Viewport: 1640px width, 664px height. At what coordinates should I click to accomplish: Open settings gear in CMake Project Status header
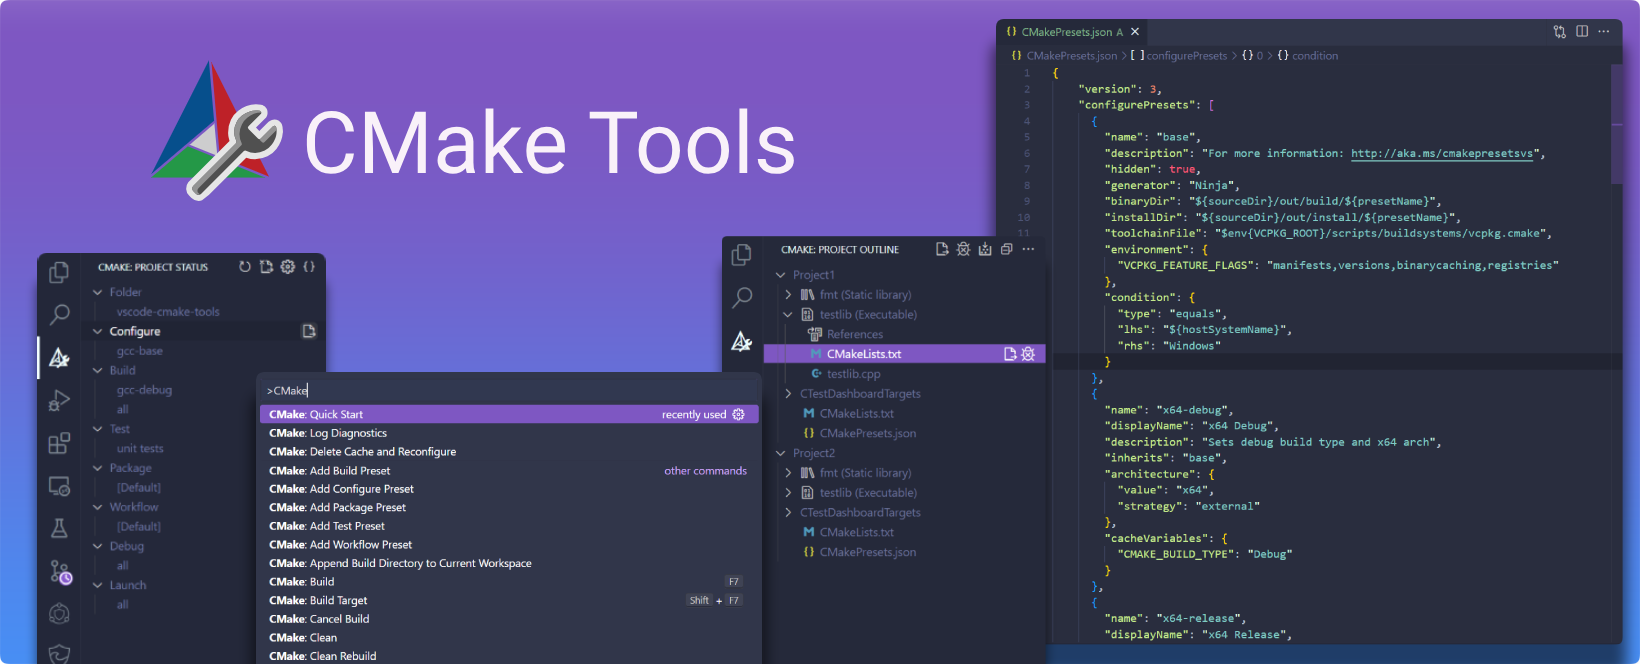[x=288, y=267]
